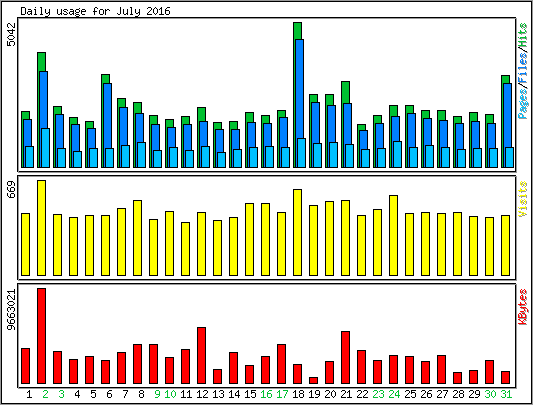Click the red KBytes bar for day 21

coord(345,357)
